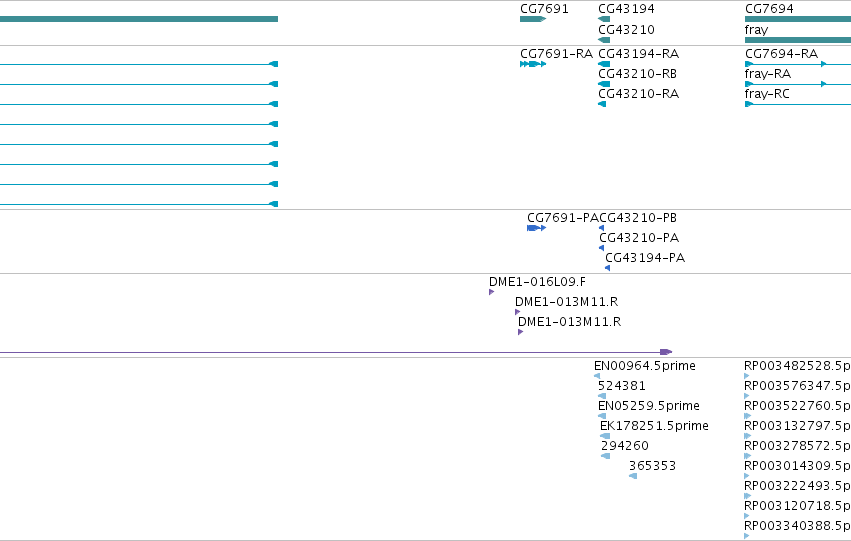The width and height of the screenshot is (851, 541).
Task: Click the CG7691-RA transcript label
Action: (556, 54)
